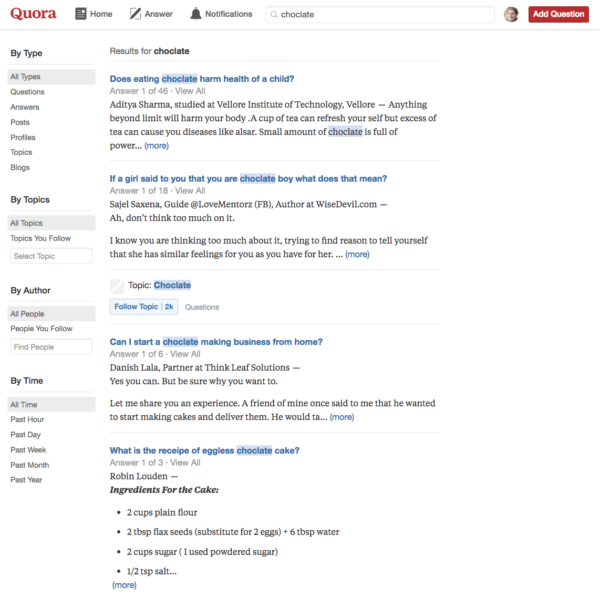Open the choclate boy question
Screen dimensions: 600x599
tap(248, 179)
